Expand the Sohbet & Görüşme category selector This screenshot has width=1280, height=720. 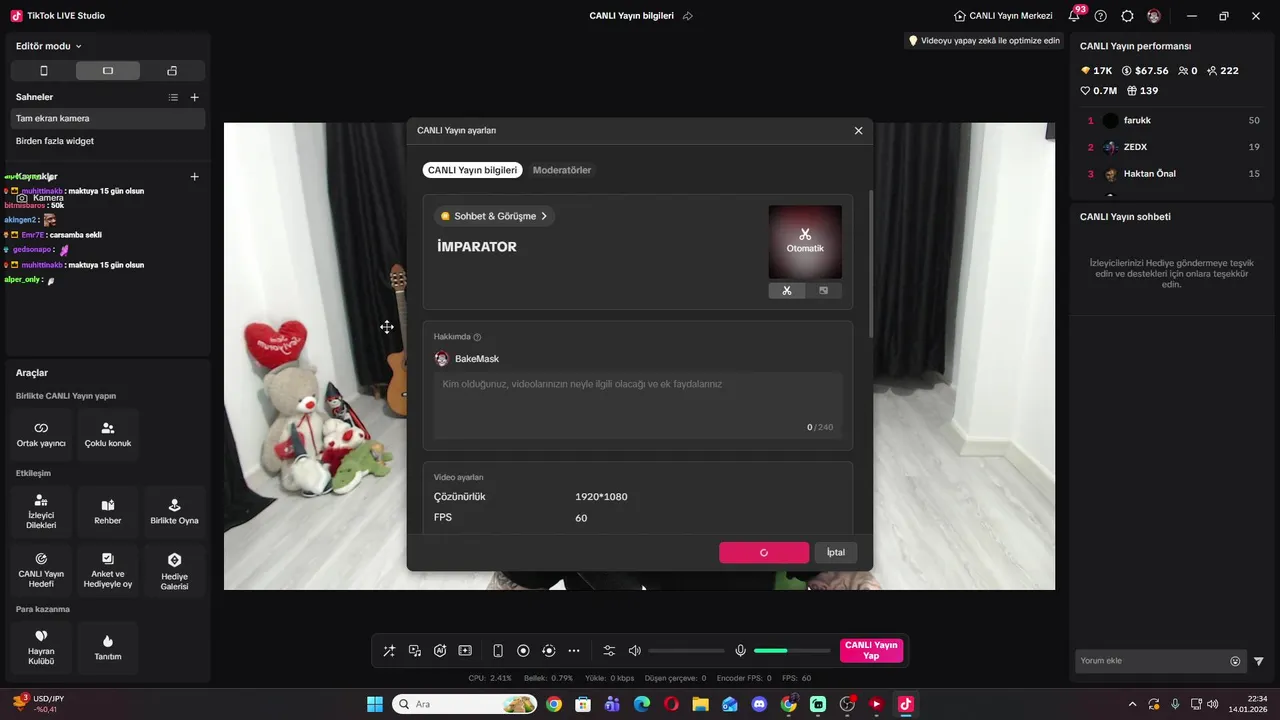494,216
